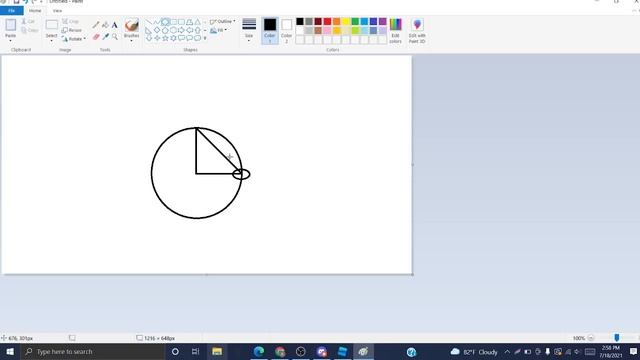The height and width of the screenshot is (360, 640).
Task: Expand the Shapes gallery more arrow
Action: (x=205, y=38)
